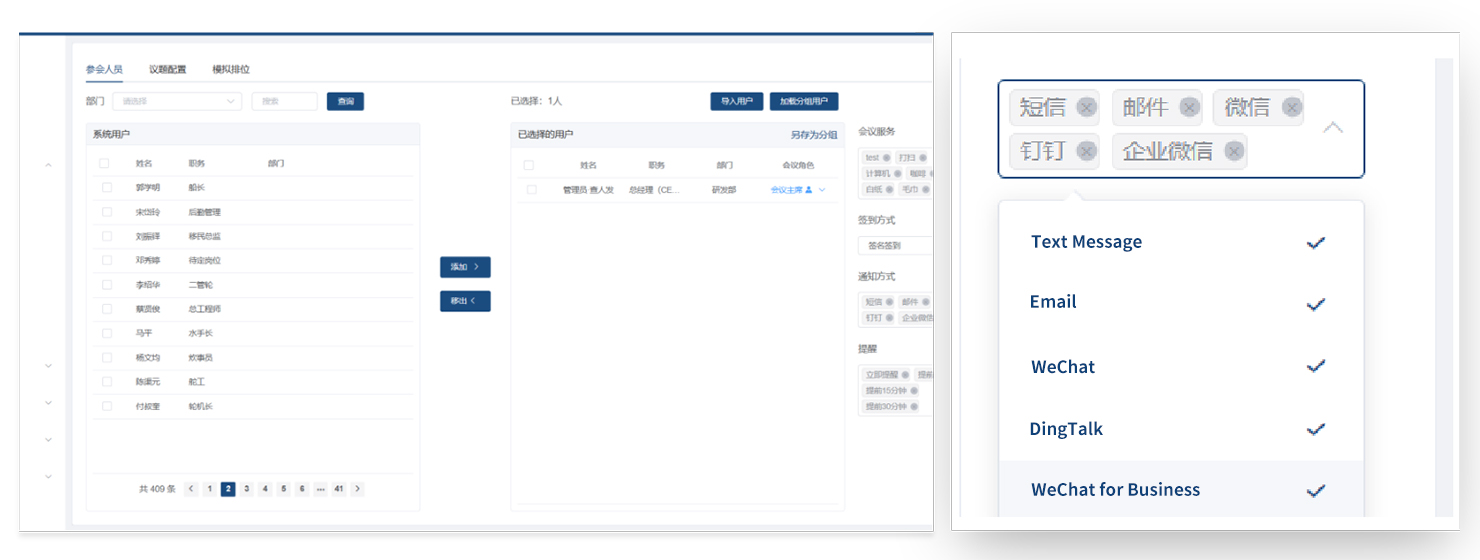Open the 签名签到 sign-in method dropdown
1480x560 pixels.
tap(895, 245)
